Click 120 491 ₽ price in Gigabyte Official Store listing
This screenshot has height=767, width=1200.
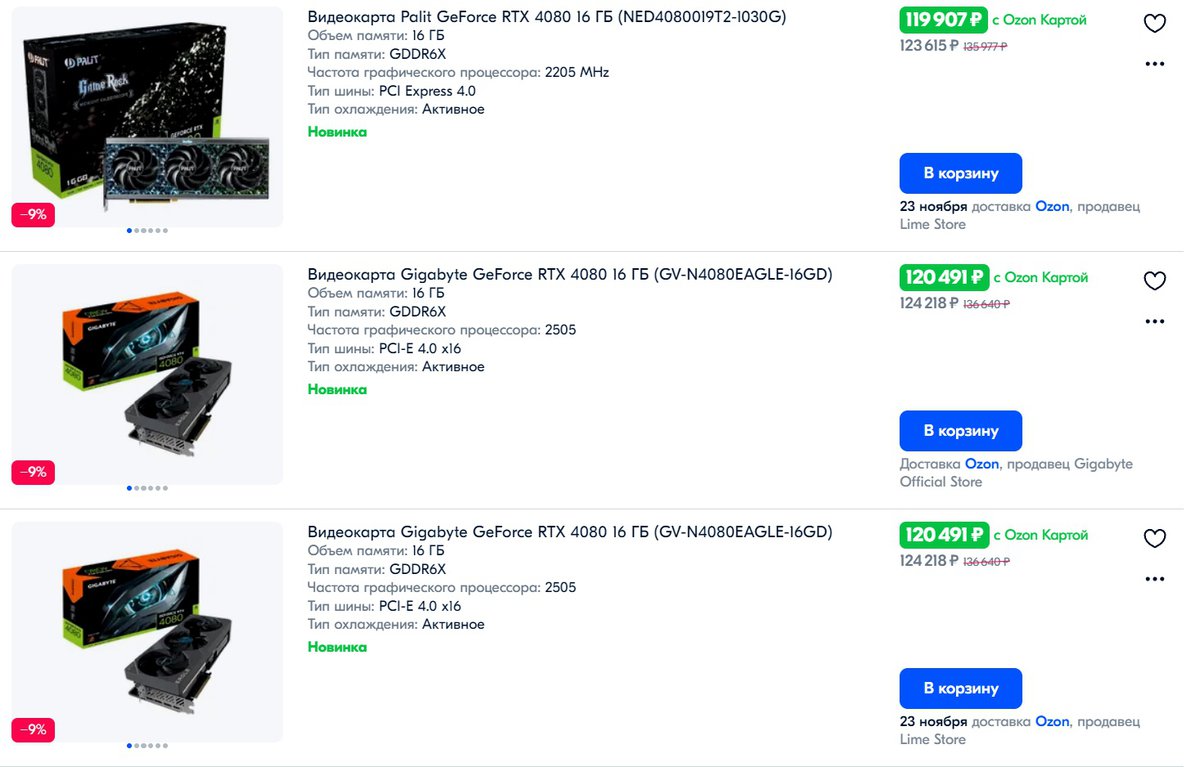coord(943,277)
